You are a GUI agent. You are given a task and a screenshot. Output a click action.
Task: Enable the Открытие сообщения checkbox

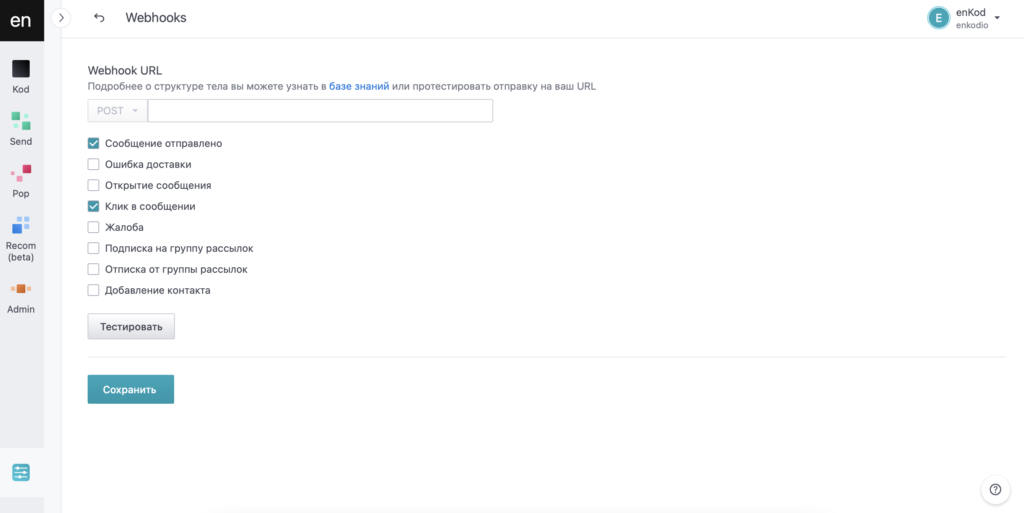[x=94, y=185]
